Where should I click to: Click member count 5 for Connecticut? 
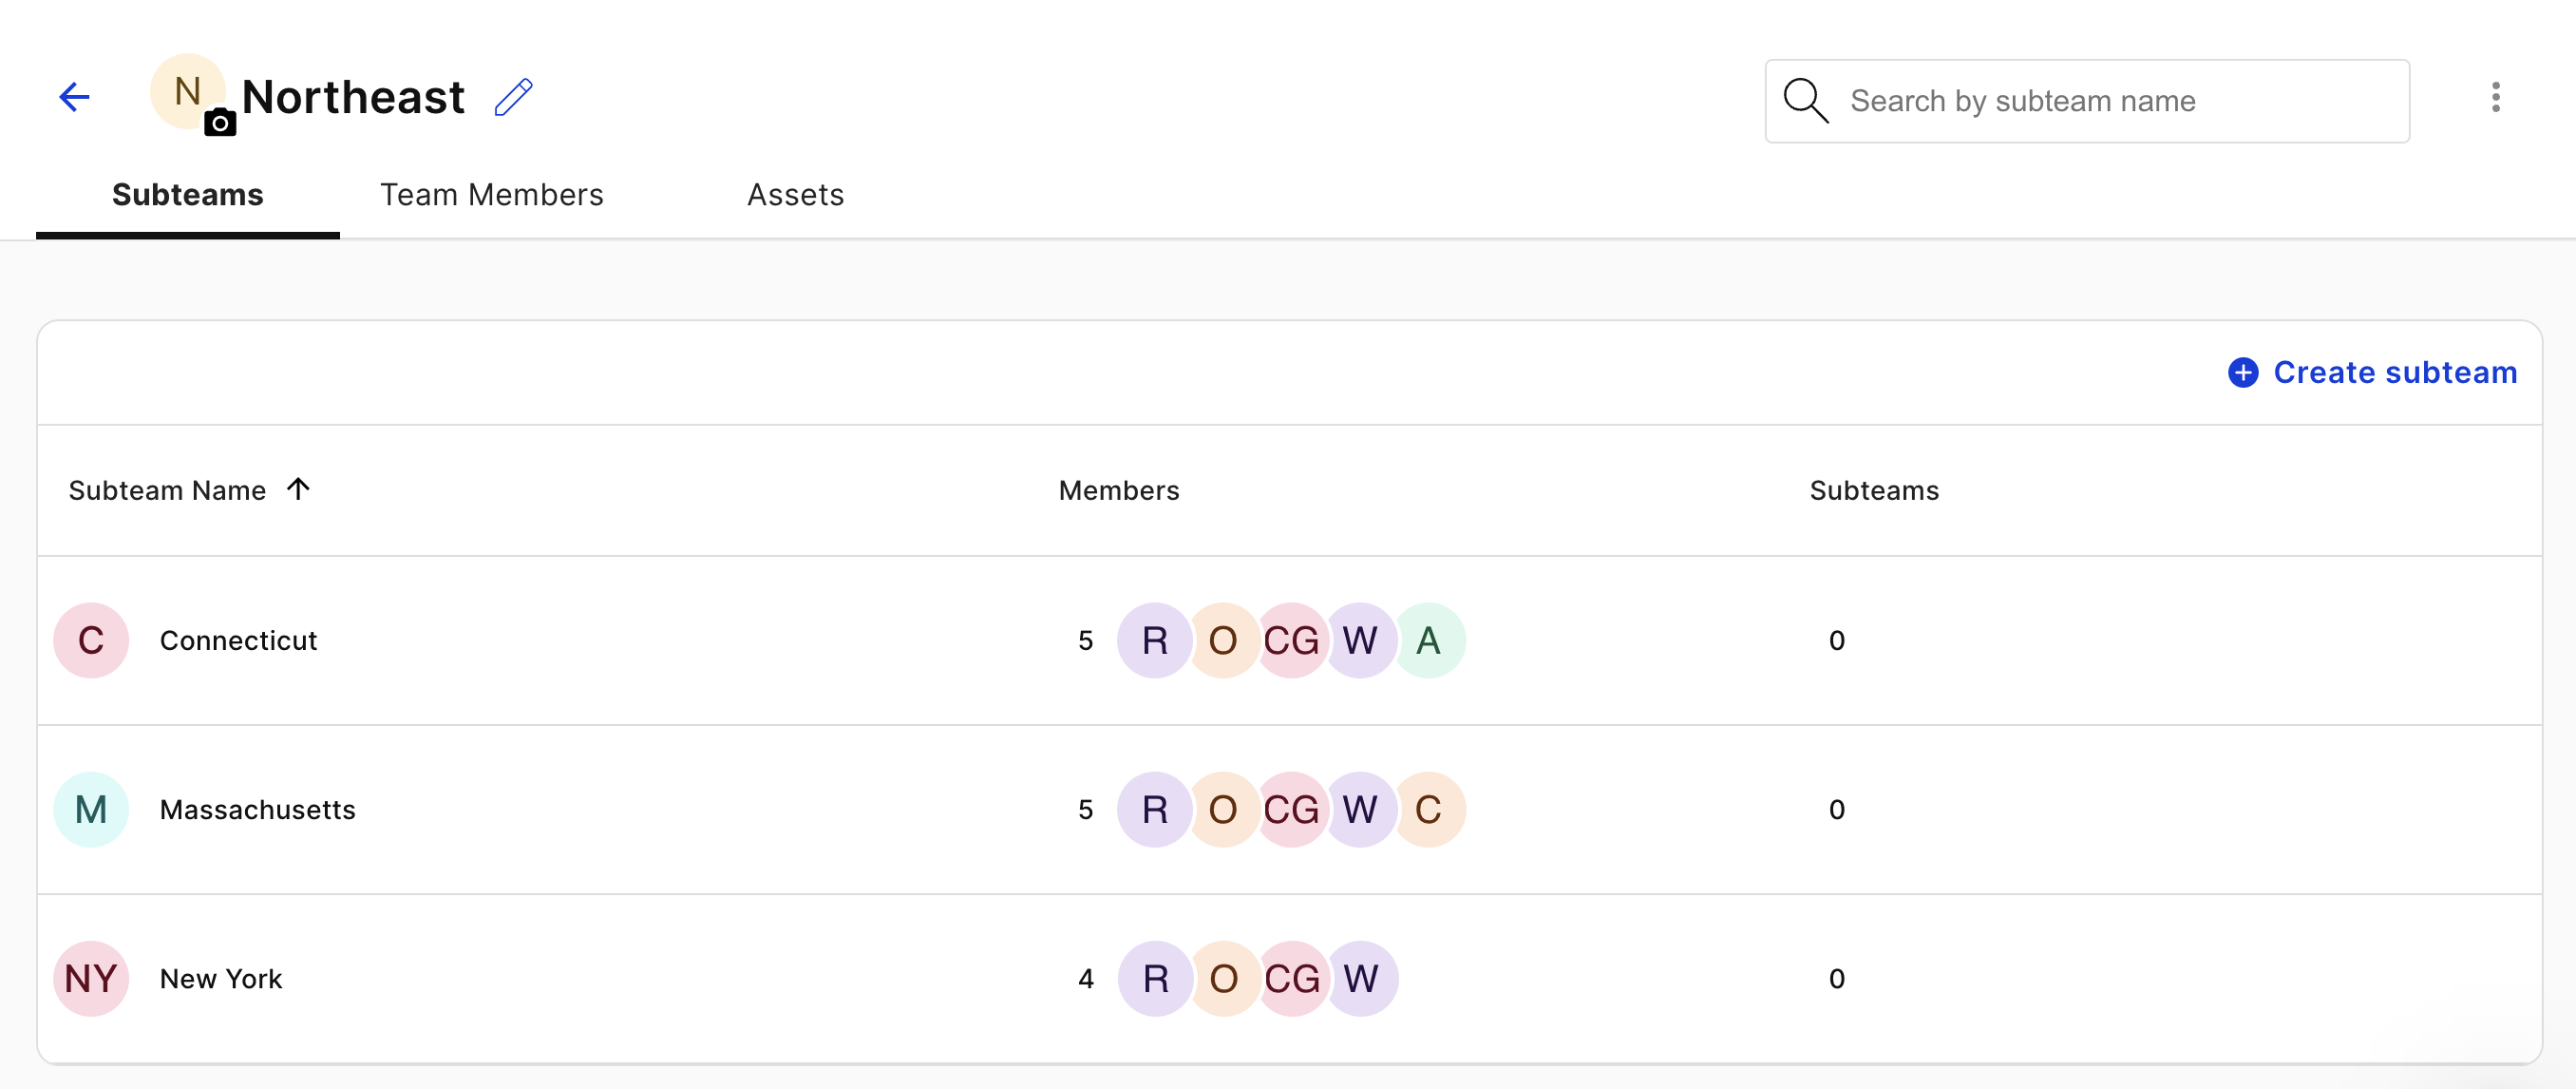[x=1085, y=641]
